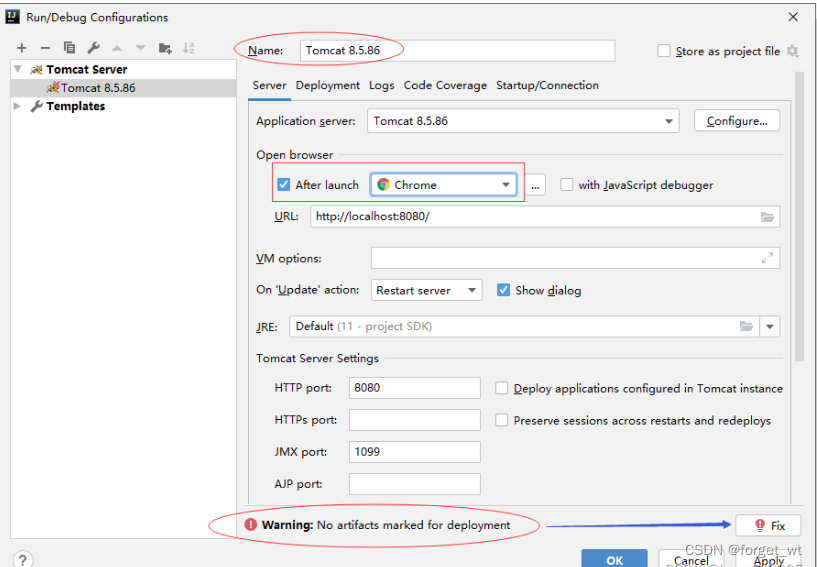The height and width of the screenshot is (567, 817).
Task: Open the Chrome browser dropdown
Action: click(443, 185)
